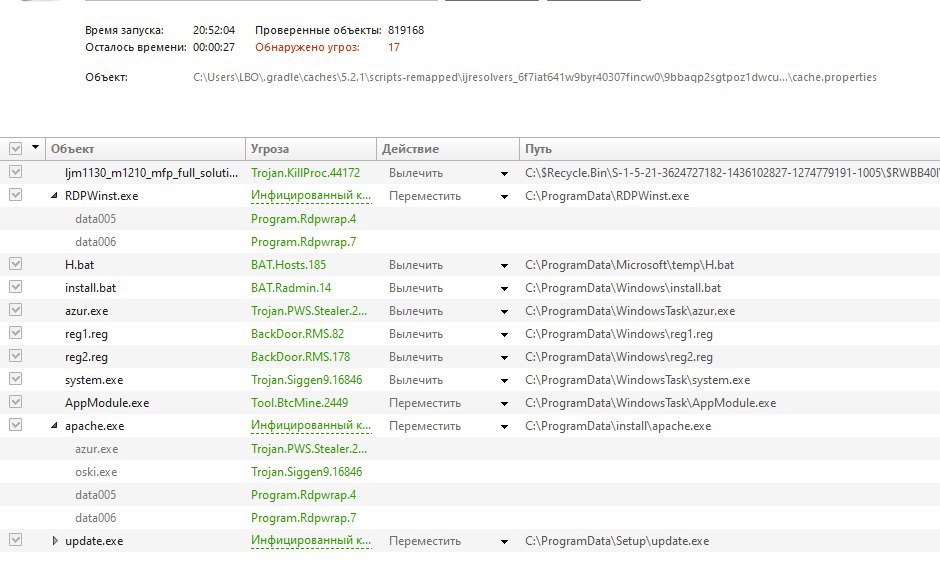
Task: Toggle the reg2.reg checkbox
Action: (16, 356)
